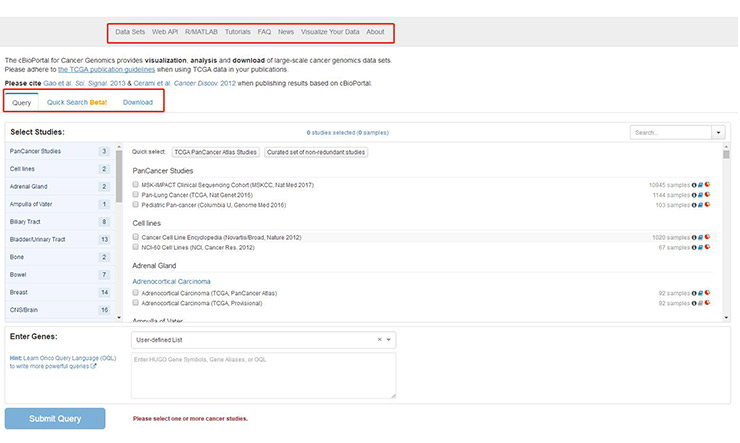The height and width of the screenshot is (443, 740).
Task: Open Cerami et al. Cancer Discov. 2012 citation
Action: [185, 84]
